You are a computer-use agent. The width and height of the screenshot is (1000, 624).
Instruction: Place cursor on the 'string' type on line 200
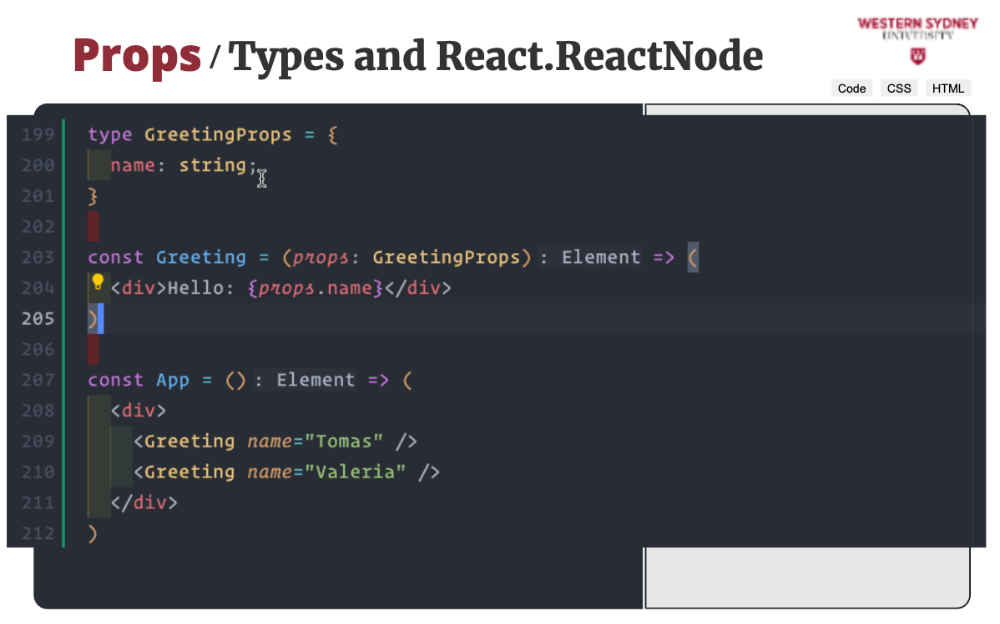(x=213, y=165)
